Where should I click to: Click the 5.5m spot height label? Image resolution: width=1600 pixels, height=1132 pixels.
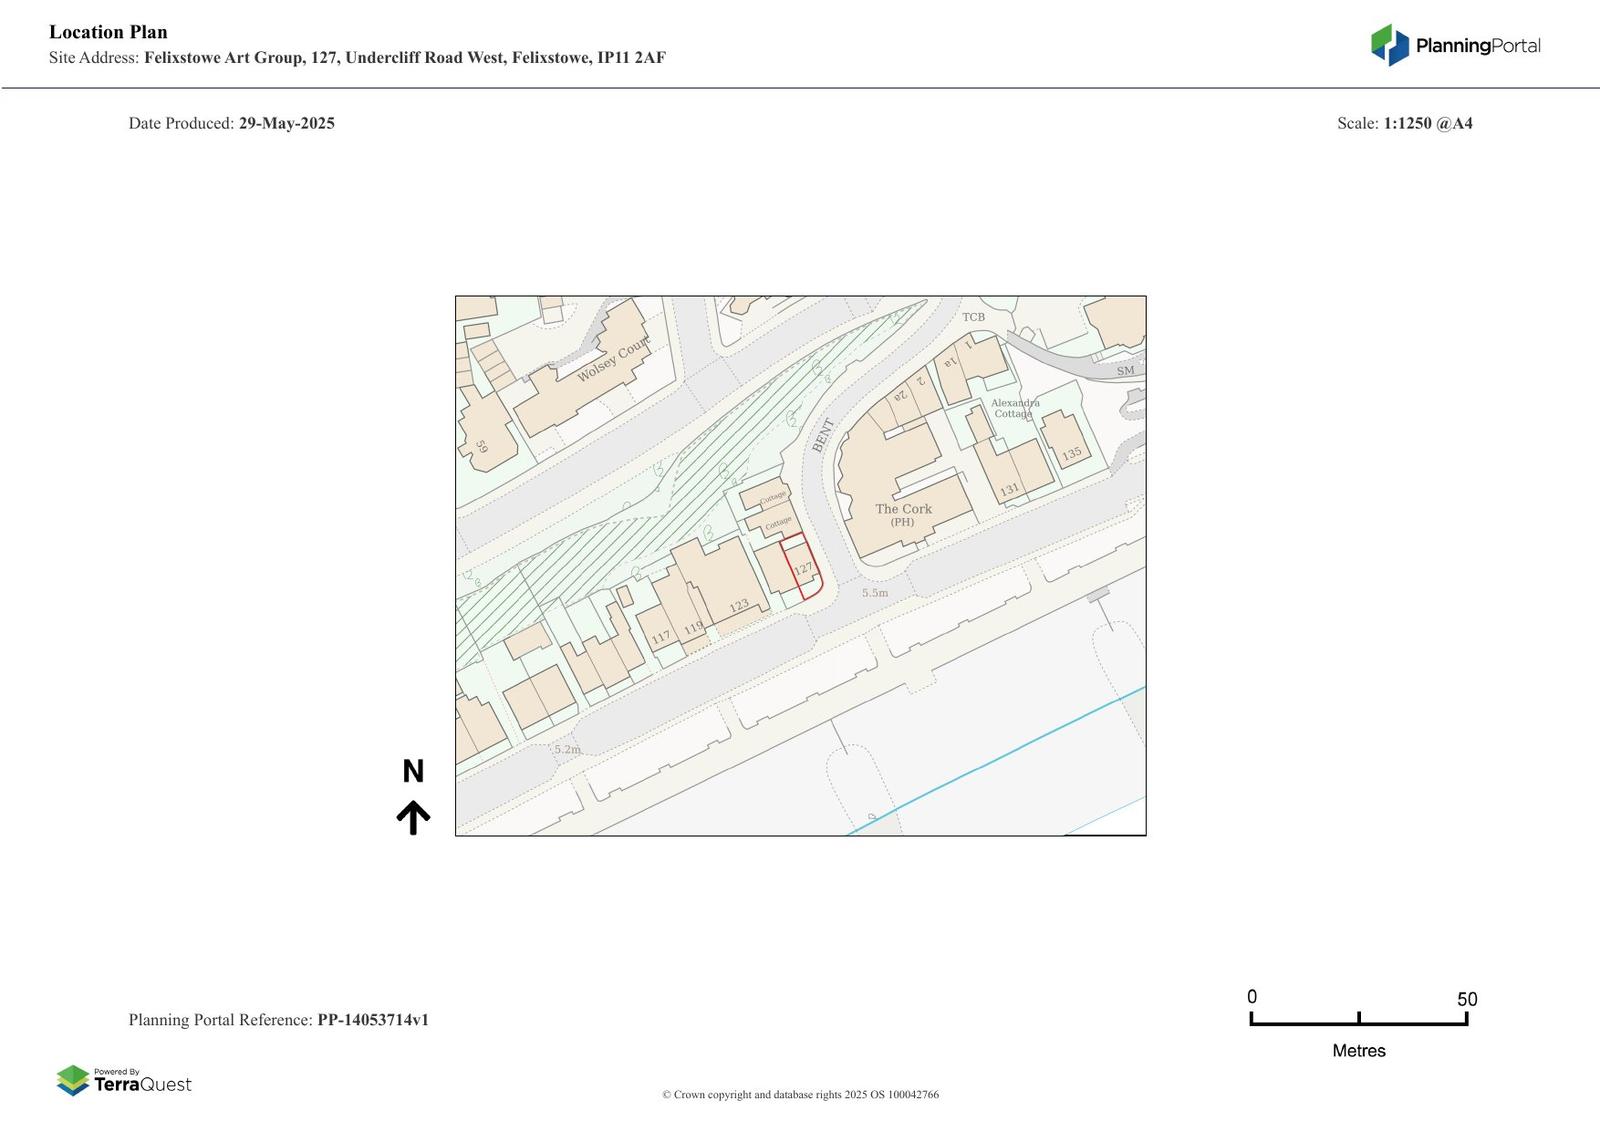(875, 593)
